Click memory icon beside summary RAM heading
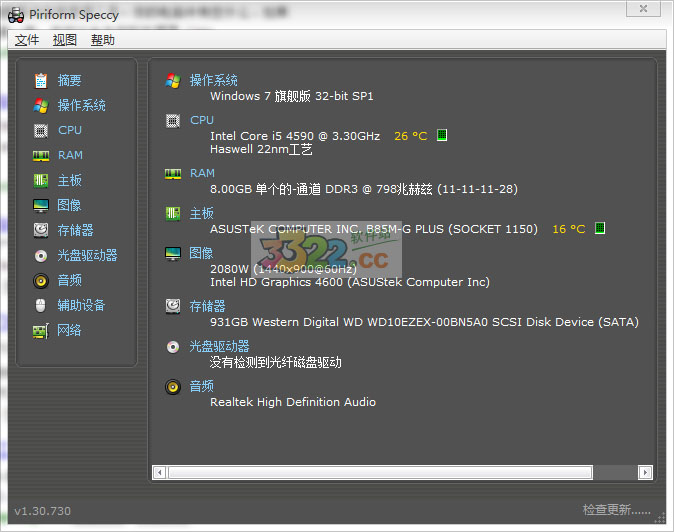The image size is (674, 532). (x=173, y=174)
